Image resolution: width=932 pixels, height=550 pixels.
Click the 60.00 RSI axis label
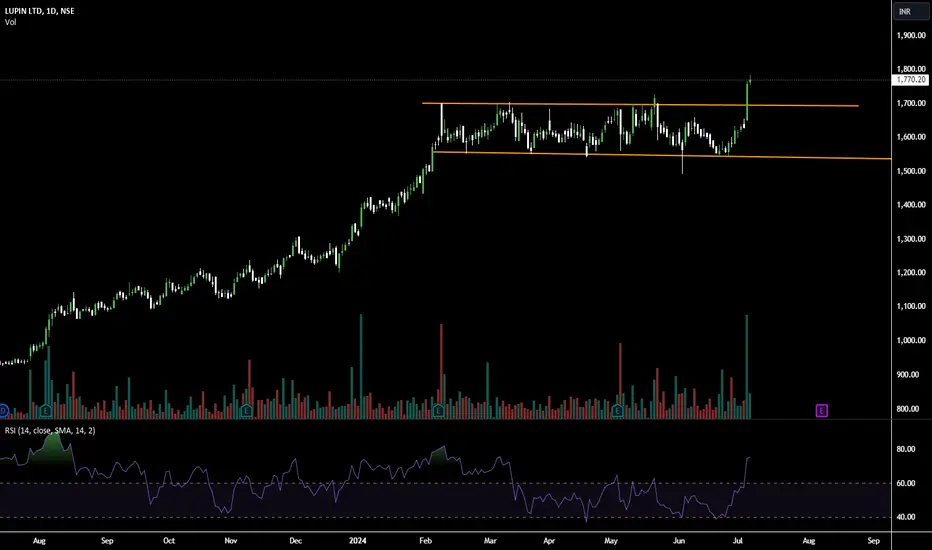(905, 483)
